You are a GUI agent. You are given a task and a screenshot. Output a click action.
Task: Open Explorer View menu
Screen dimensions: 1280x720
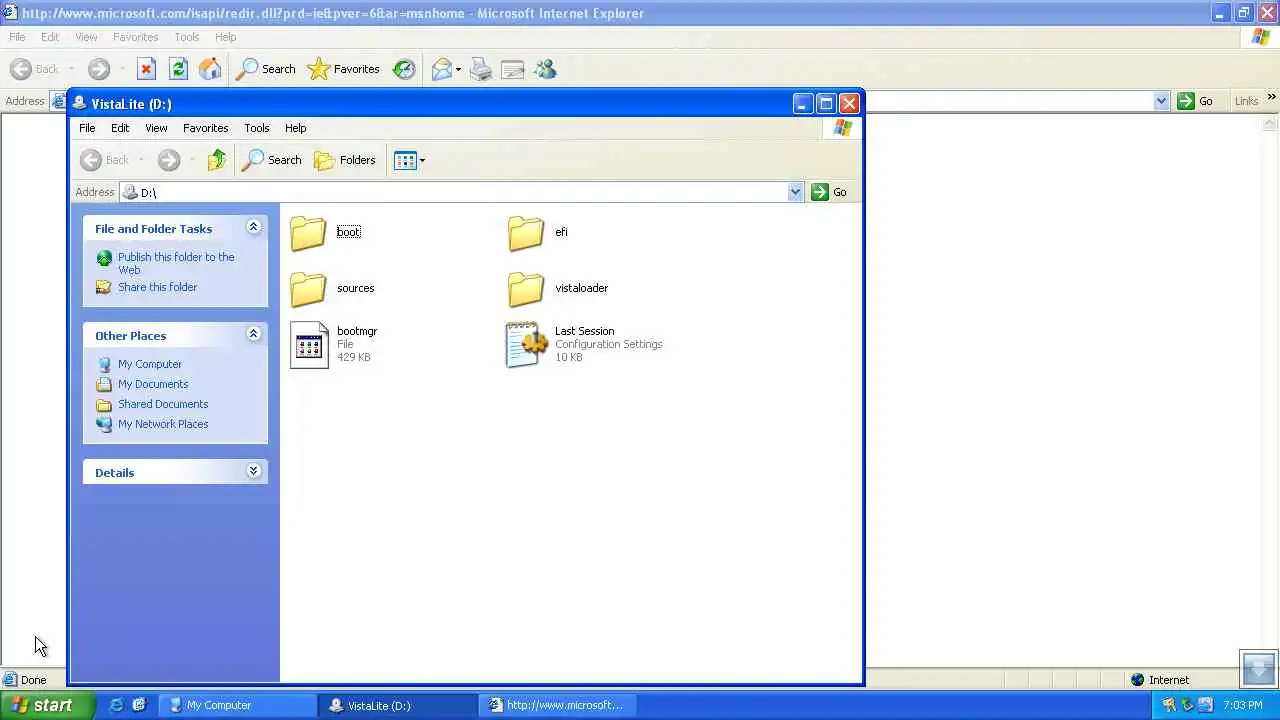[156, 128]
